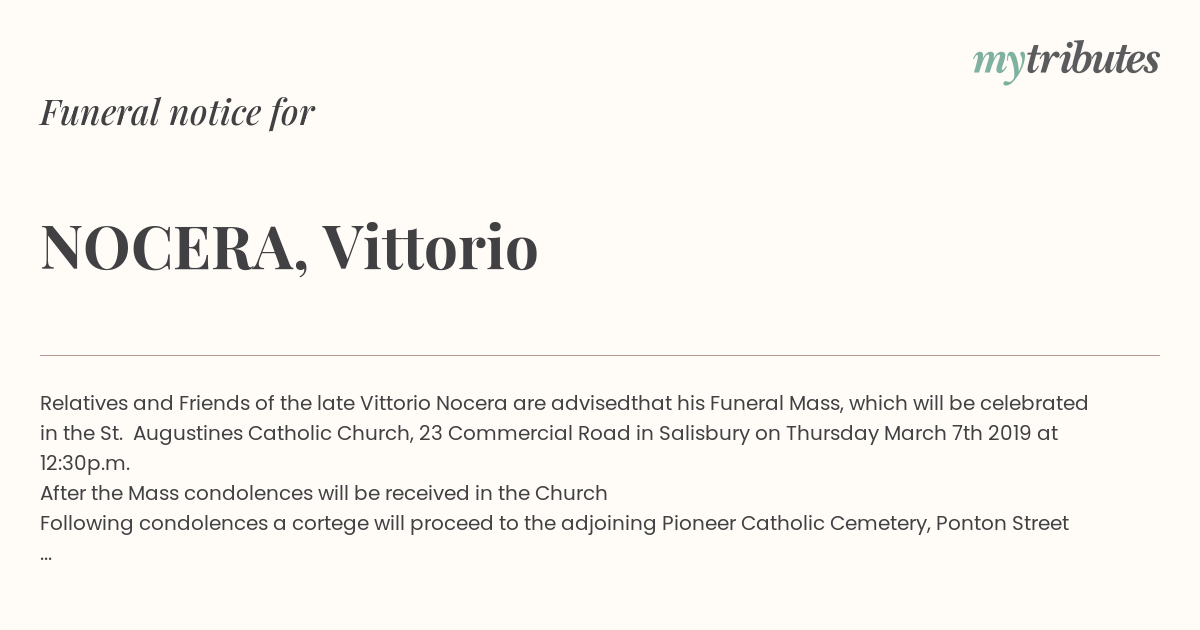Image resolution: width=1200 pixels, height=630 pixels.
Task: Click "Pioneer Catholic Cemetery" text
Action: click(793, 524)
